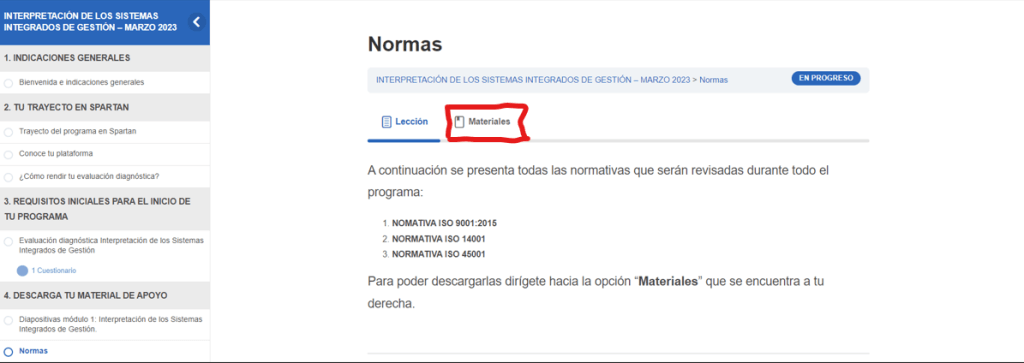Image resolution: width=1024 pixels, height=363 pixels.
Task: Click the blue Cuestionario circle icon
Action: [22, 270]
